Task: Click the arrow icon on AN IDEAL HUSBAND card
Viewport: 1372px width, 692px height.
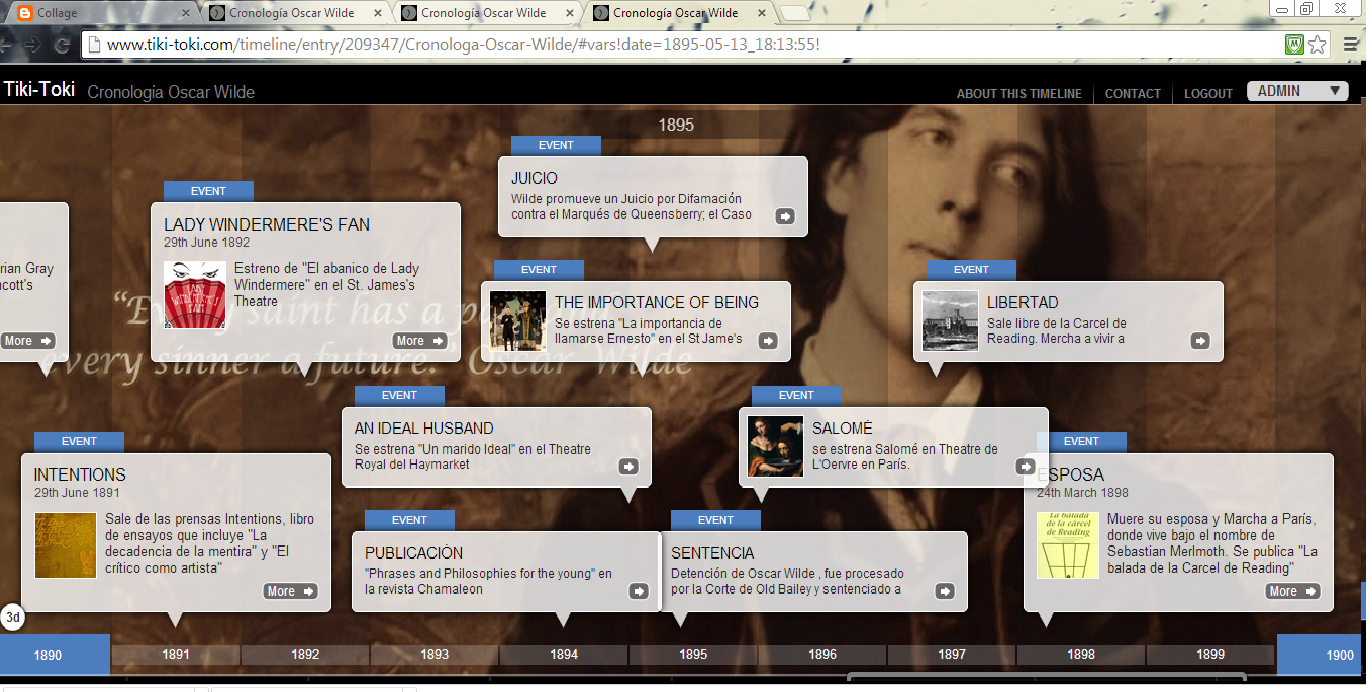Action: point(628,466)
